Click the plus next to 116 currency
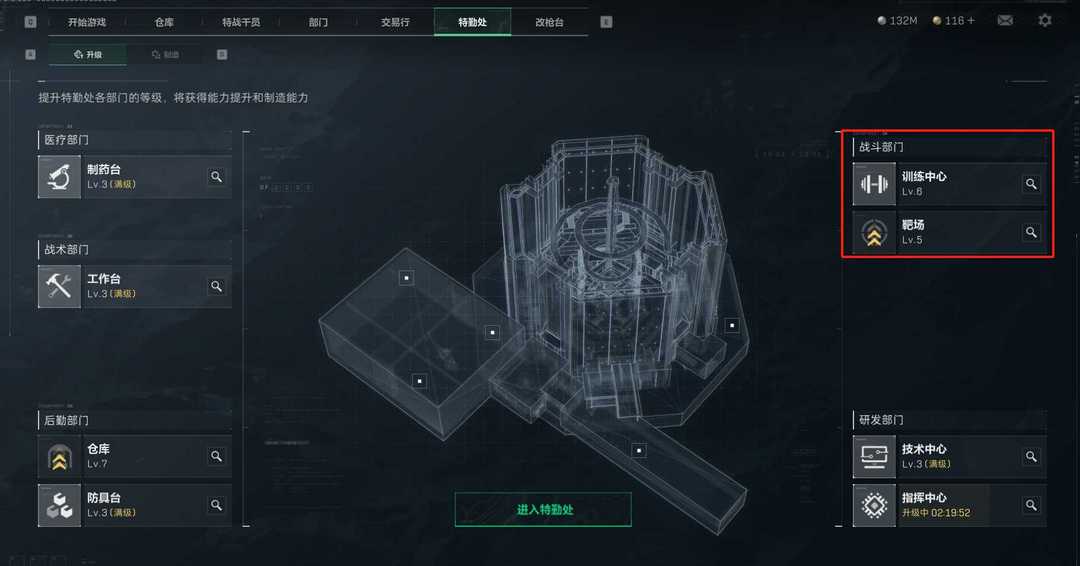Image resolution: width=1080 pixels, height=566 pixels. [x=971, y=21]
